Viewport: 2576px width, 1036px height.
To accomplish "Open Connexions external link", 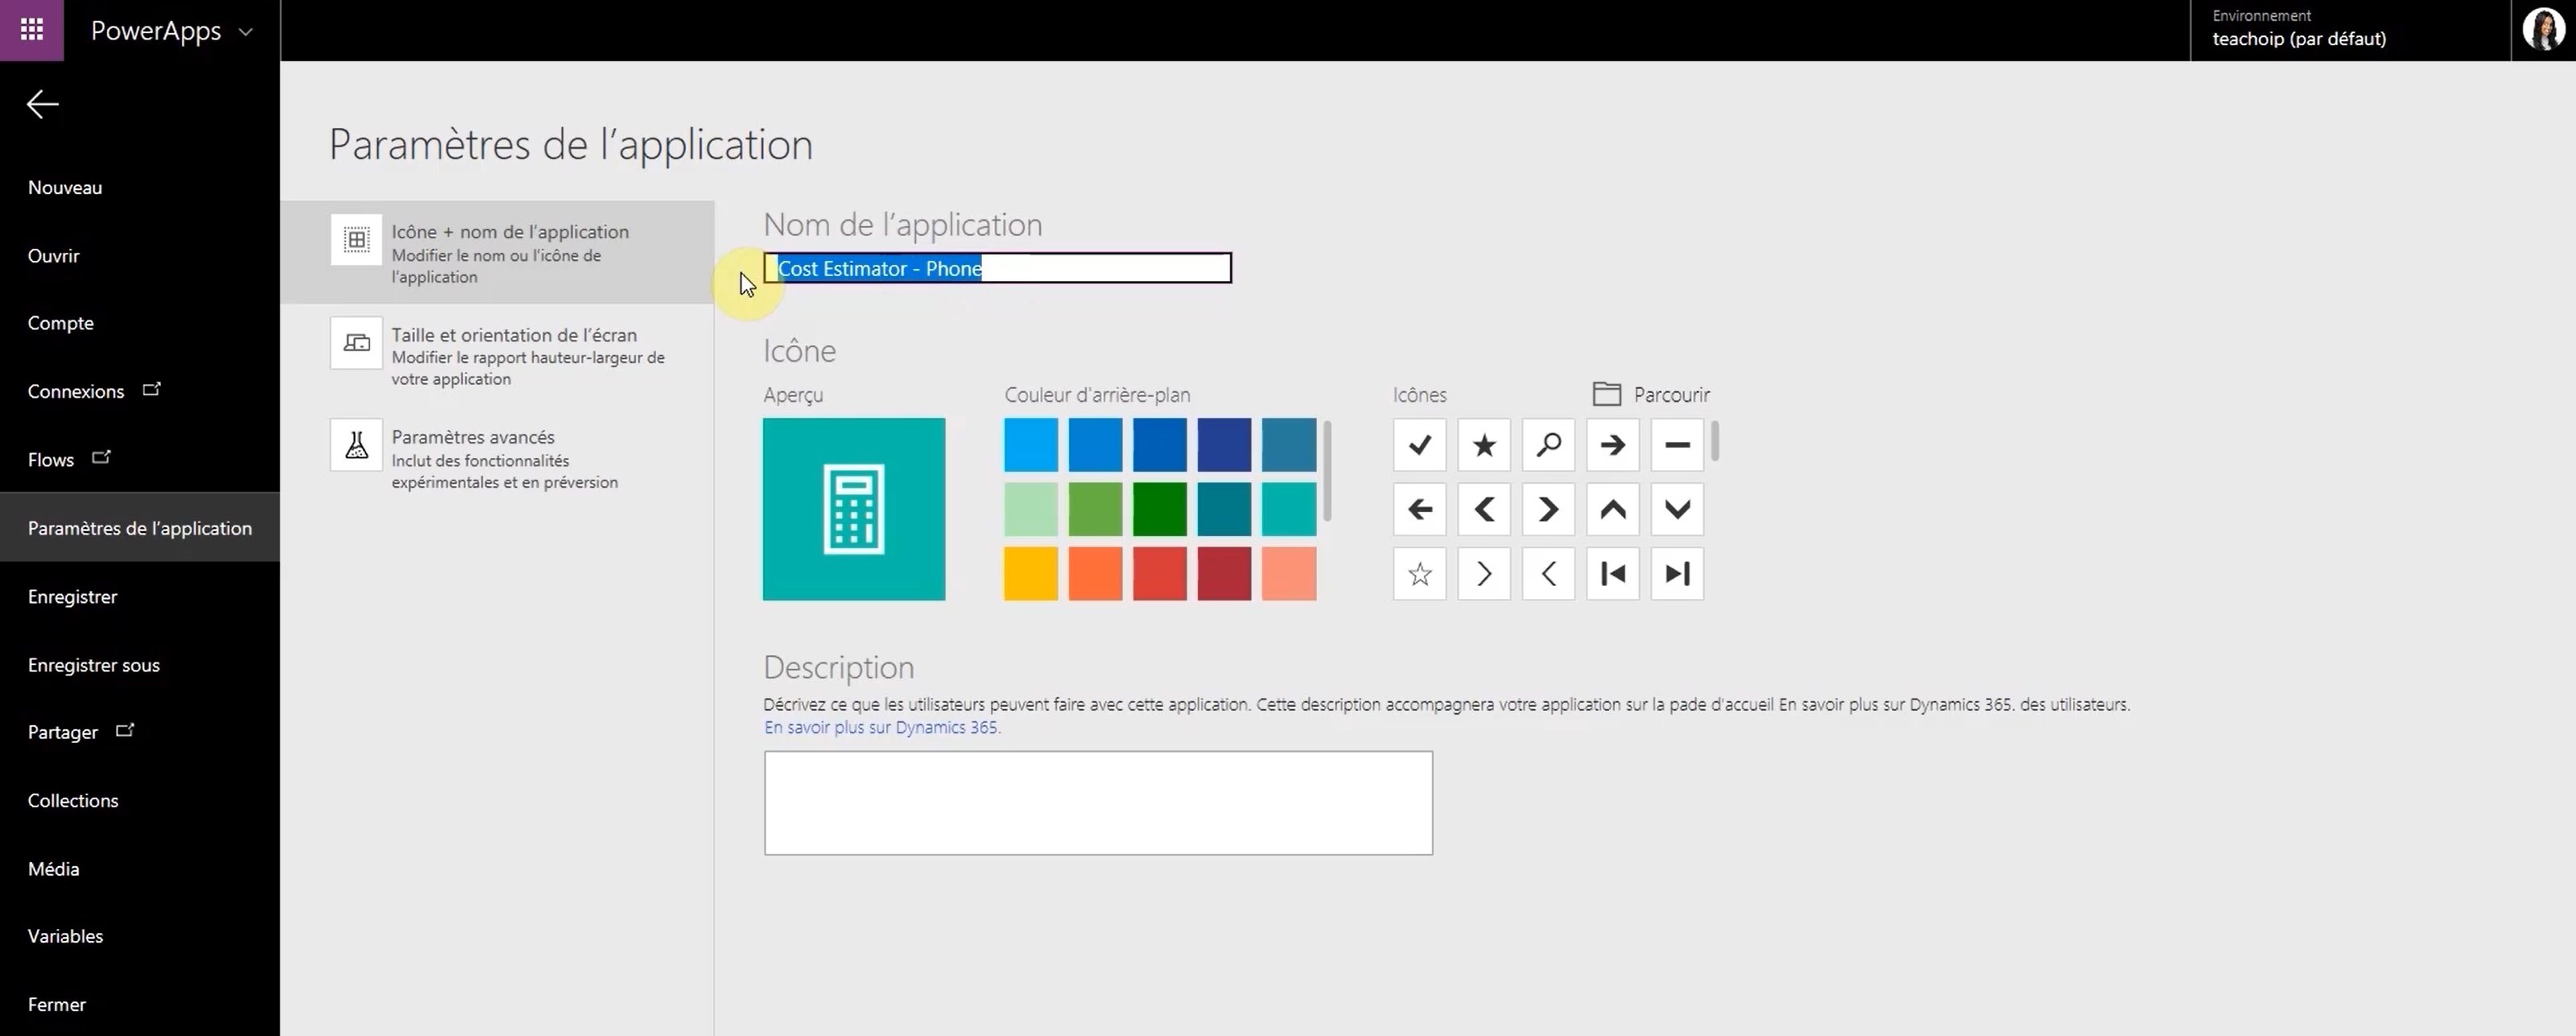I will 94,391.
